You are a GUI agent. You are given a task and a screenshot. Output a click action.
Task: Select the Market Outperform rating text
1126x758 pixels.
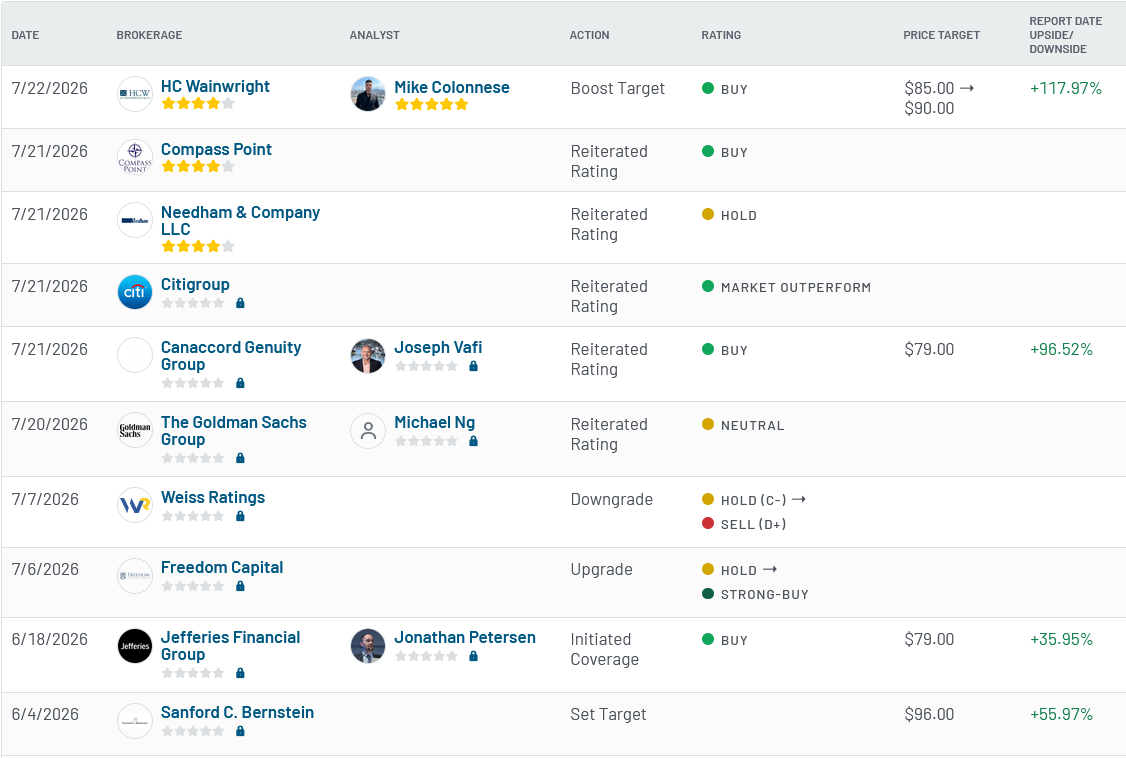(796, 287)
